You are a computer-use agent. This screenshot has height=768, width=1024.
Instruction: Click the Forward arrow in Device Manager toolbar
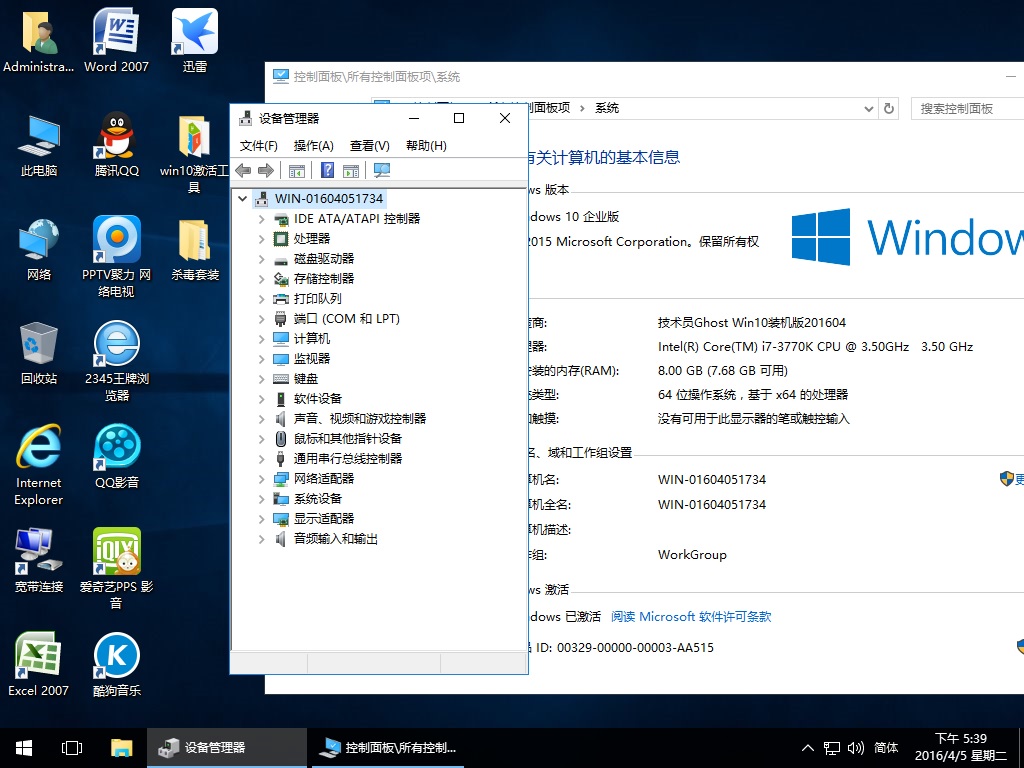click(266, 170)
